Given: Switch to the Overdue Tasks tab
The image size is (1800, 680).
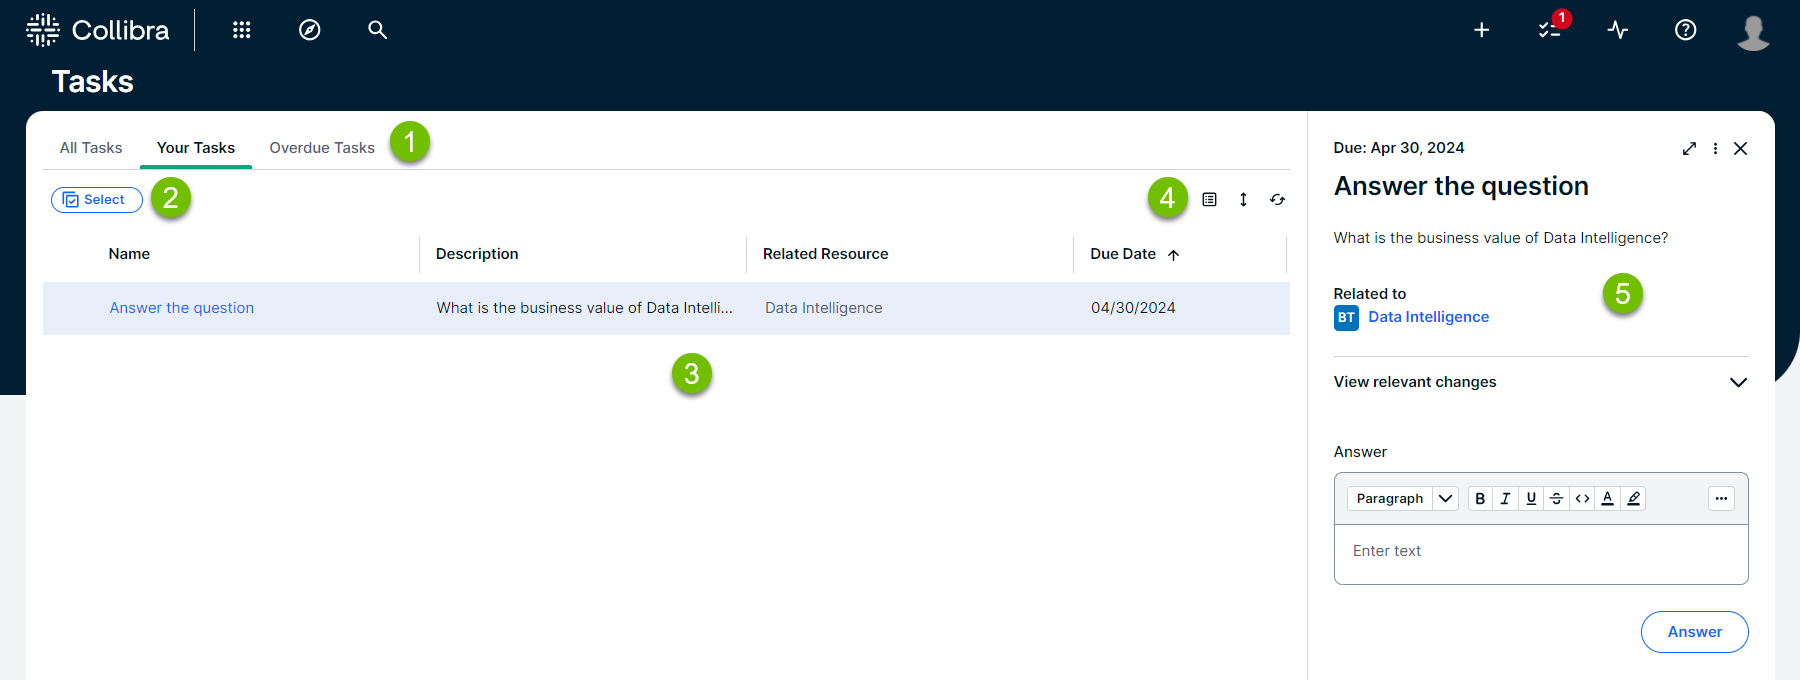Looking at the screenshot, I should [x=322, y=148].
